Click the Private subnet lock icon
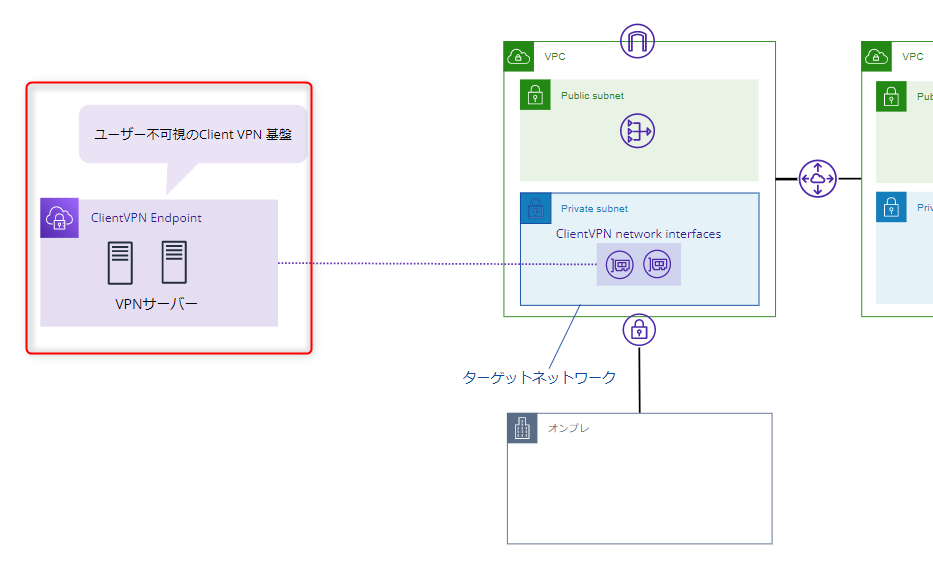Screen dimensions: 933x569 click(x=536, y=208)
